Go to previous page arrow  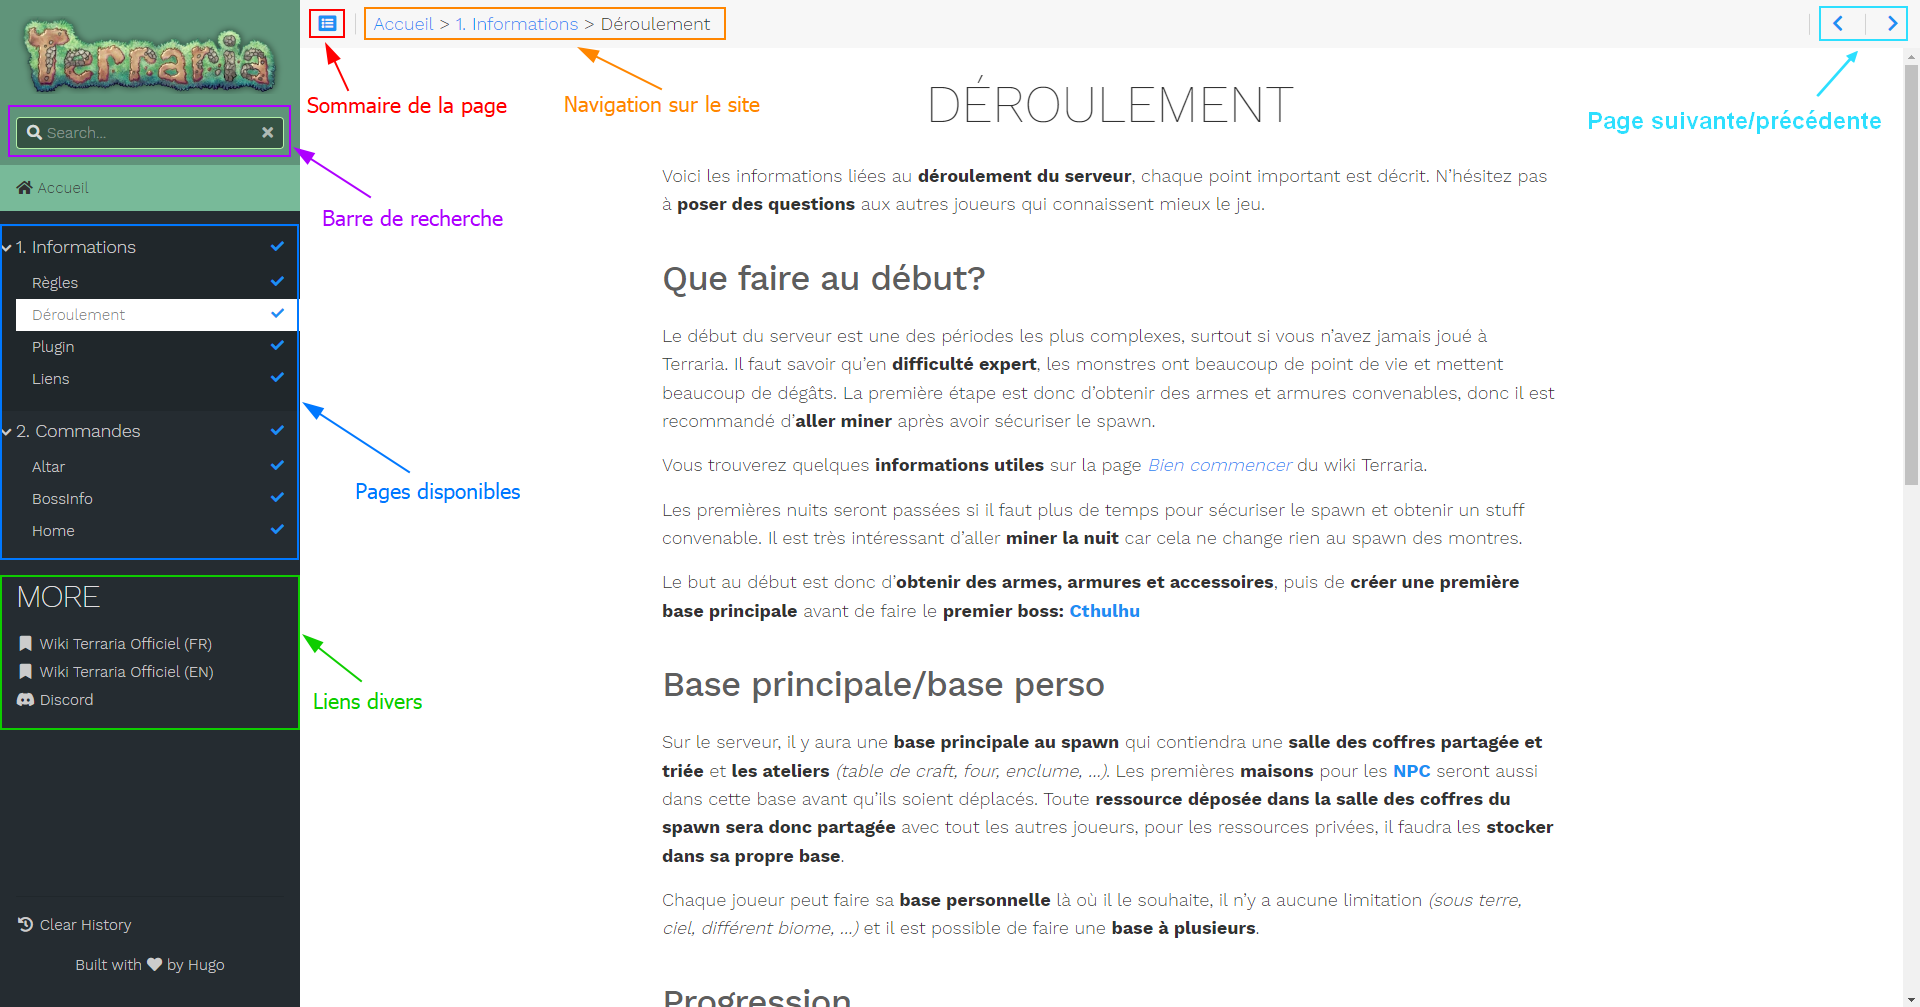(x=1838, y=23)
